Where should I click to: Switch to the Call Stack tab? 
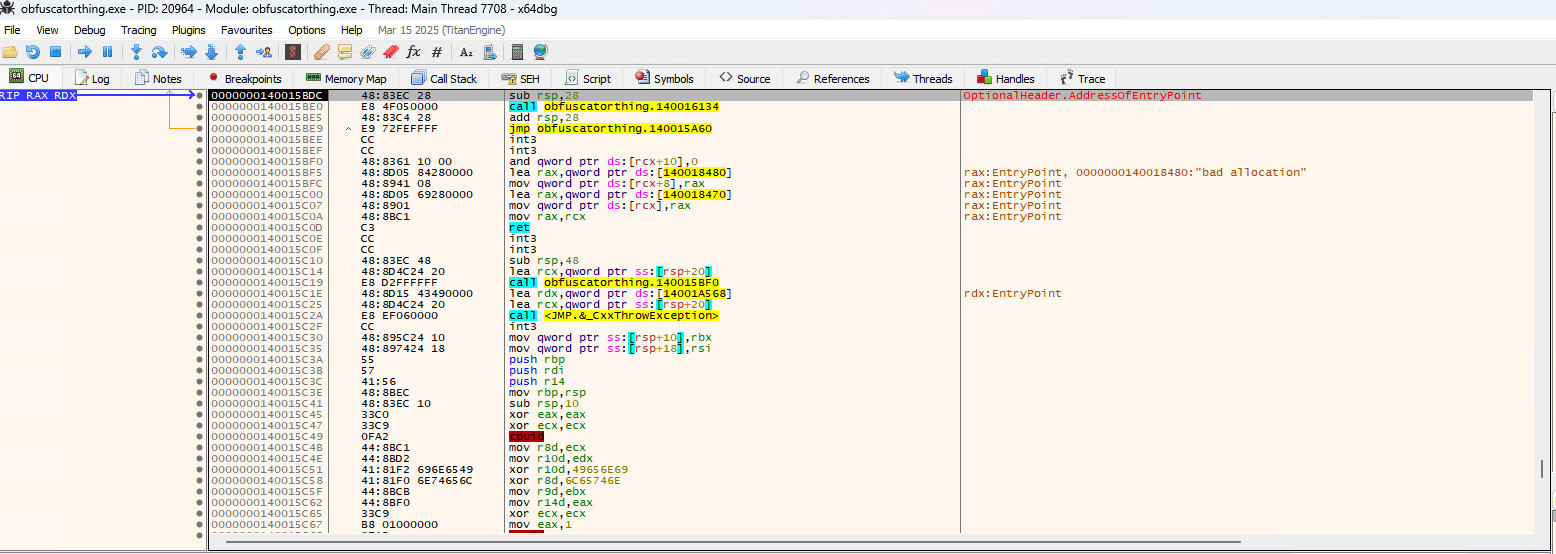[x=444, y=78]
